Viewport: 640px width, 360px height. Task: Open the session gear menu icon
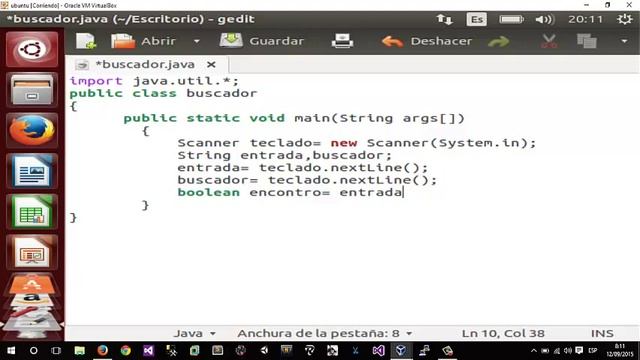coord(624,19)
